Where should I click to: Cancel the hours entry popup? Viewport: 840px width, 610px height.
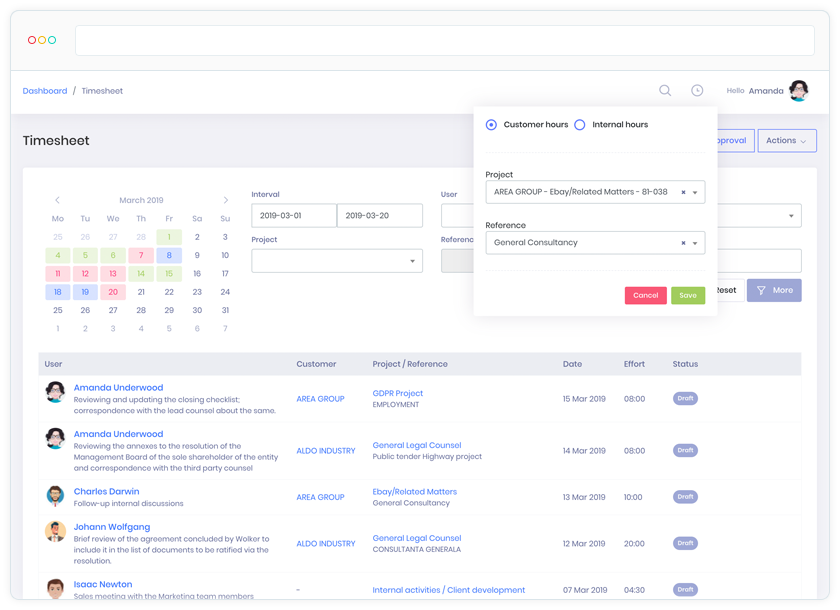(x=646, y=295)
